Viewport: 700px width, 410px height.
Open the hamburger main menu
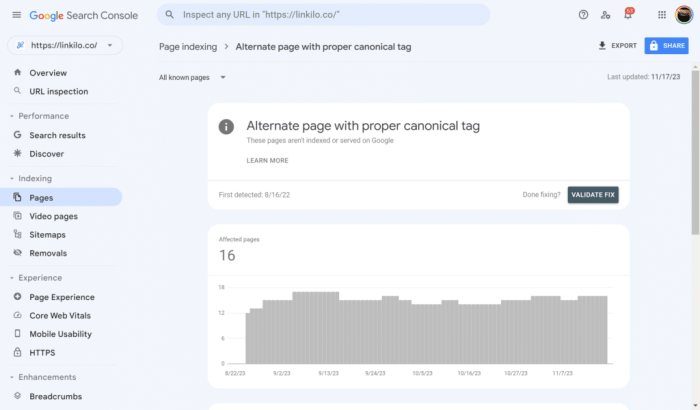pos(17,15)
